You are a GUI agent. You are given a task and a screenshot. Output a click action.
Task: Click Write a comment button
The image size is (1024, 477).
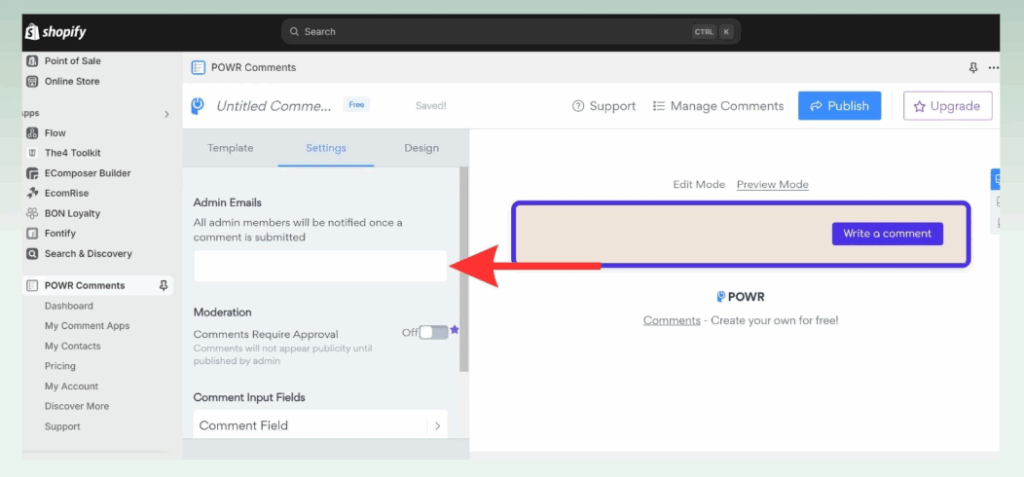coord(888,234)
